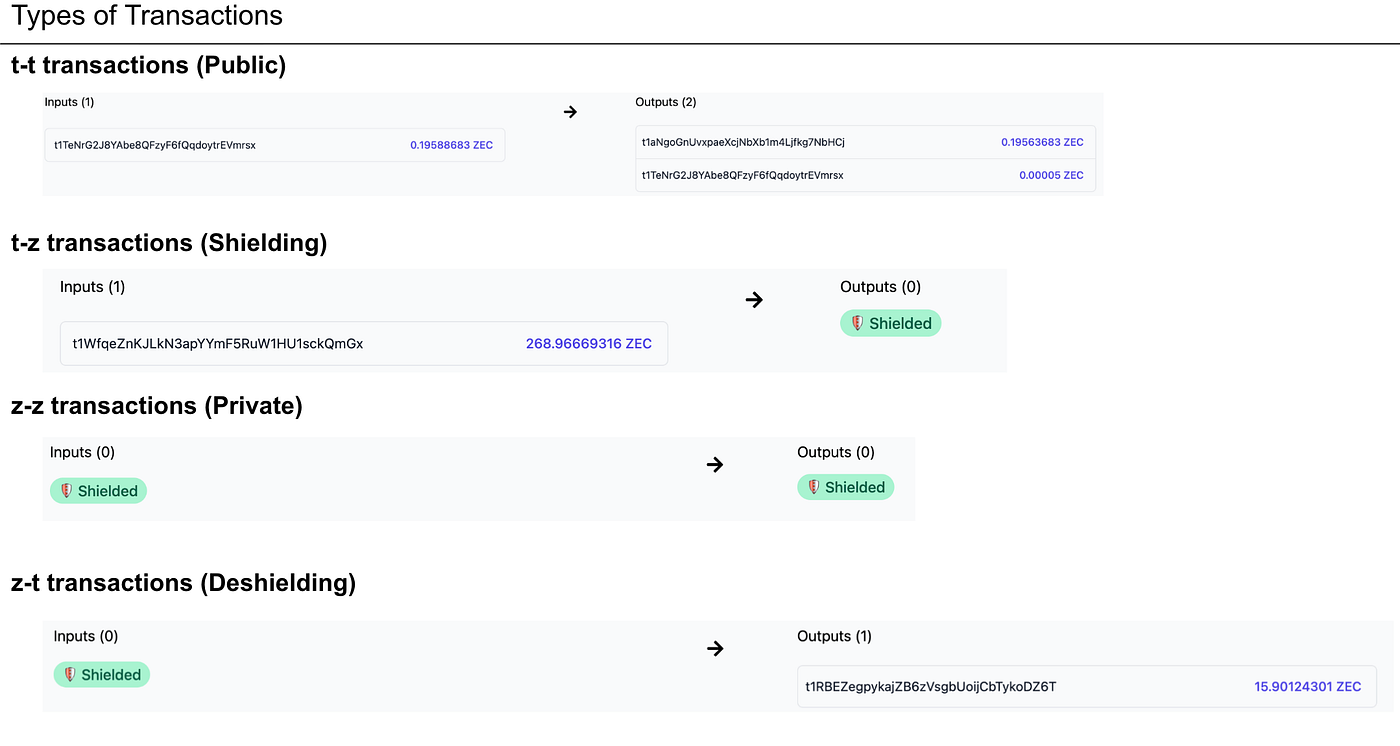1400x746 pixels.
Task: Click the output address row with 0.00005 ZEC
Action: coord(866,175)
